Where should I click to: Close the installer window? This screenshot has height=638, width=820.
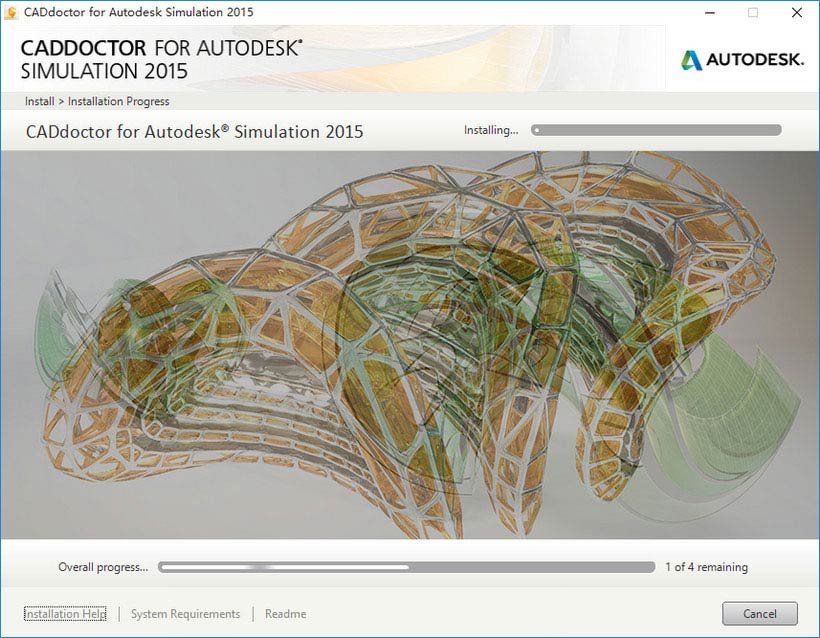(x=797, y=12)
